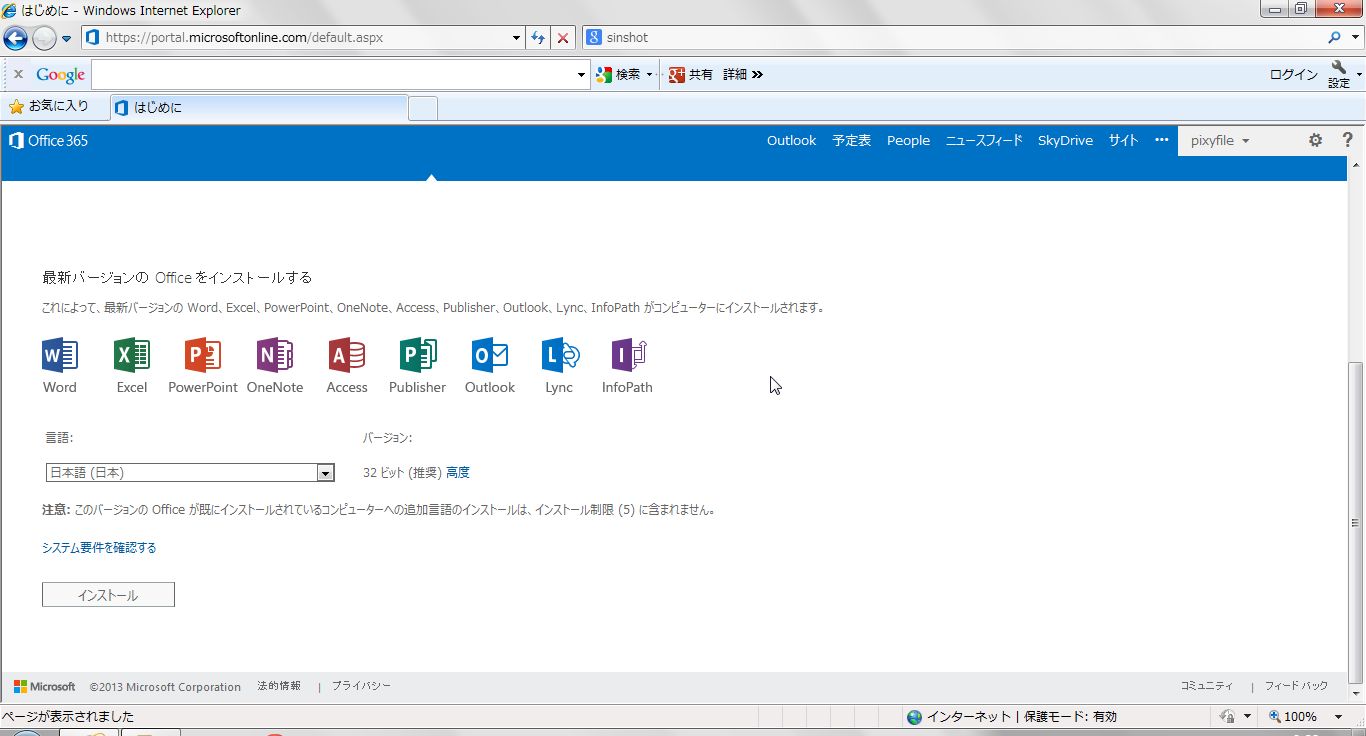Click the Publisher application icon

pyautogui.click(x=418, y=355)
